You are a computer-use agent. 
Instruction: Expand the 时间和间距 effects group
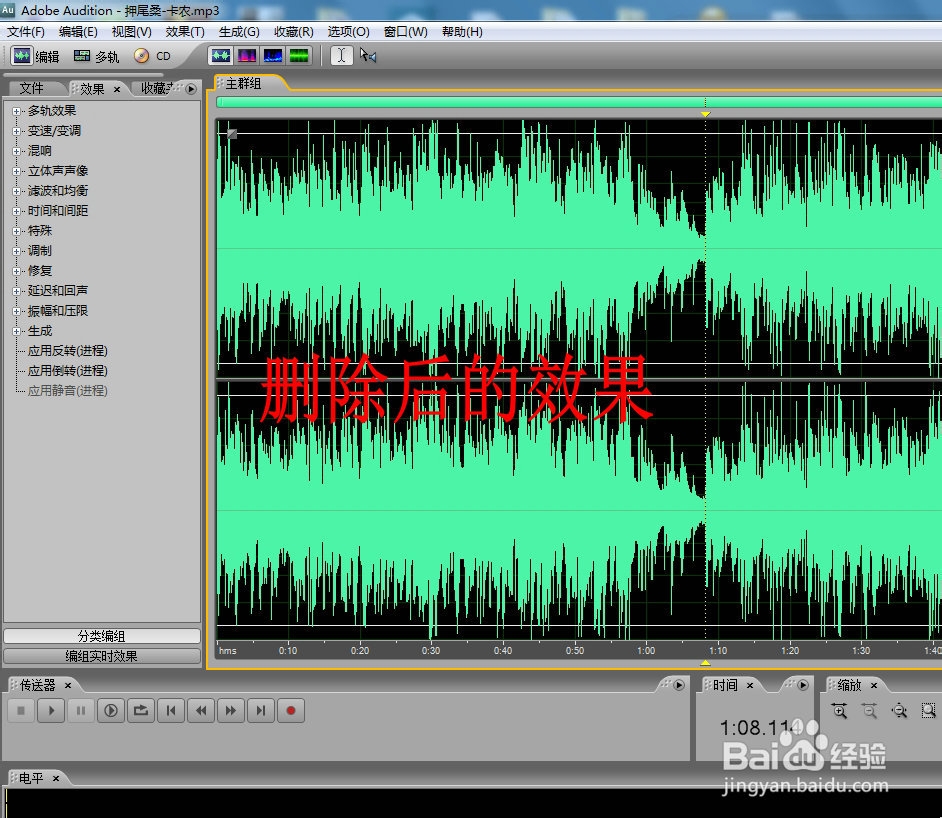tap(16, 211)
